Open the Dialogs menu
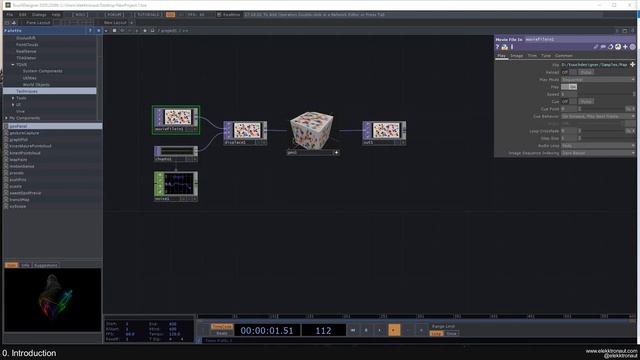Screen dimensions: 640x360 [39, 15]
